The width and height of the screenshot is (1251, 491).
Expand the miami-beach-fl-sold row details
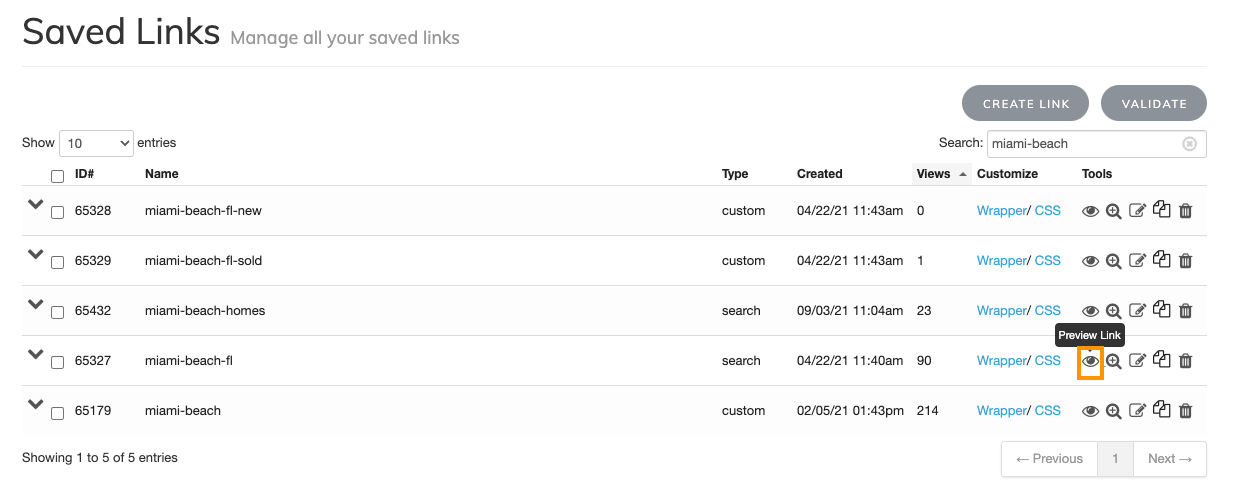coord(36,255)
